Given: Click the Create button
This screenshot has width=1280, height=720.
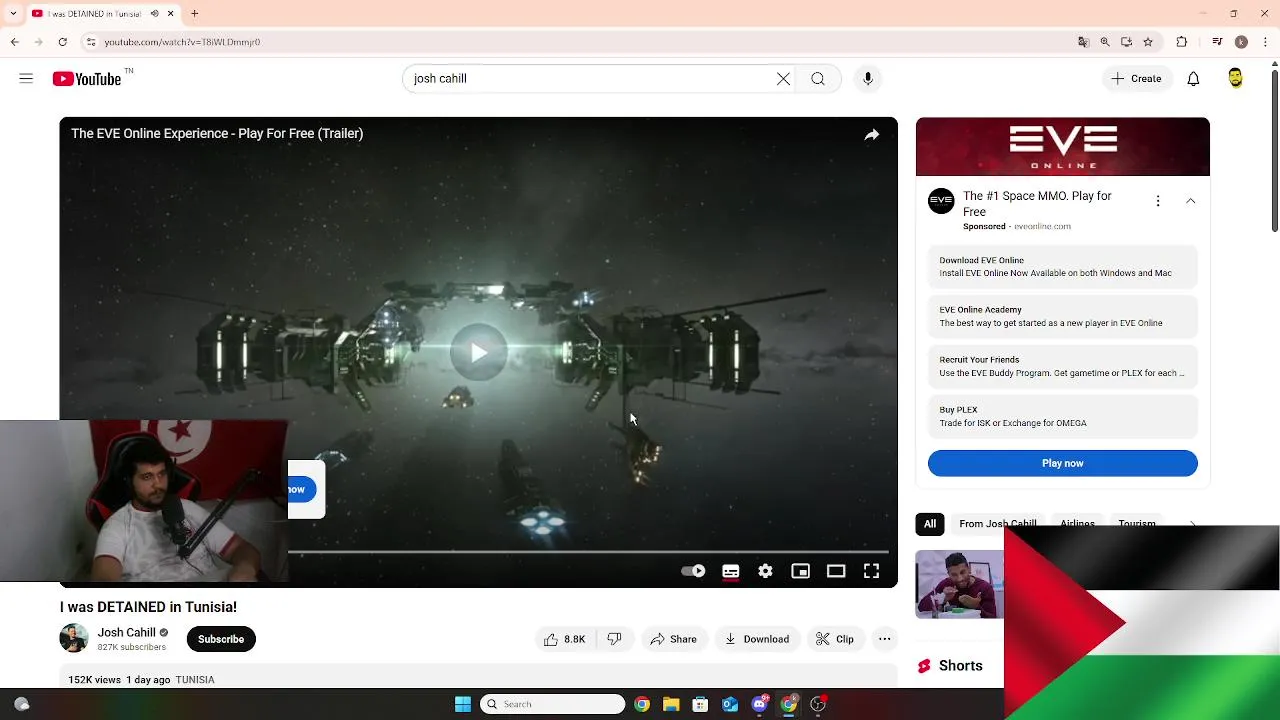Looking at the screenshot, I should tap(1136, 79).
